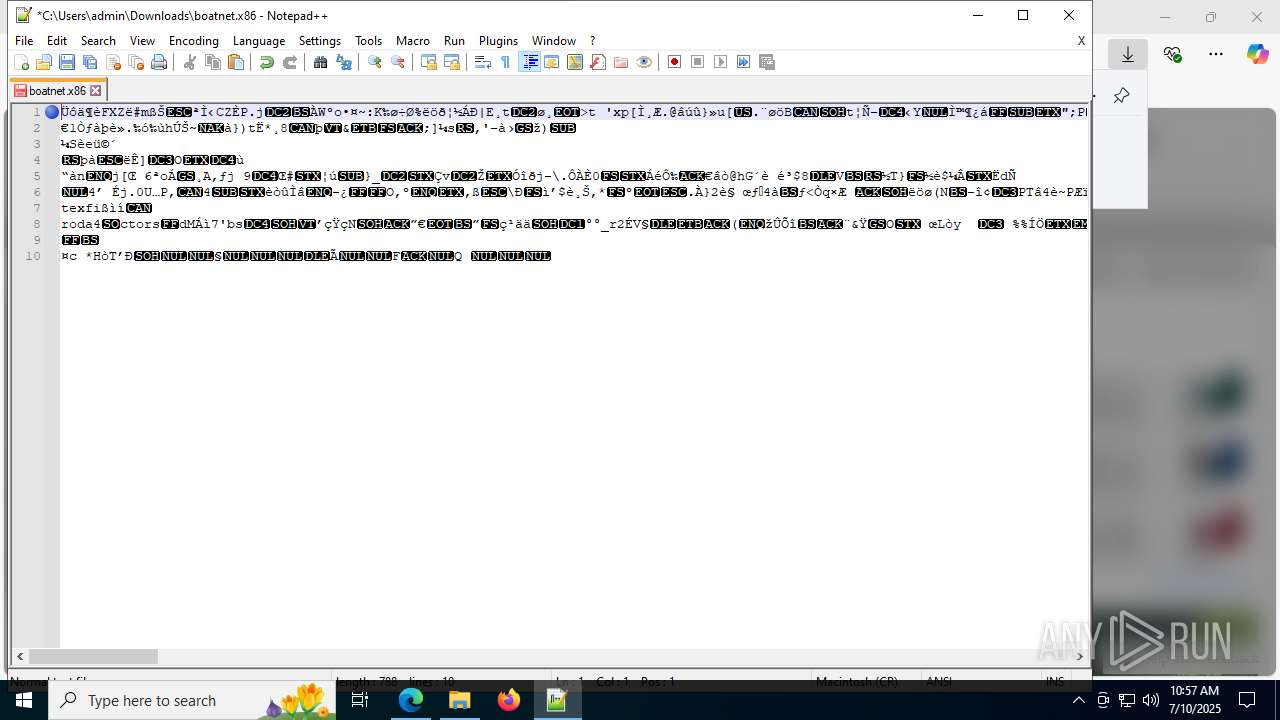The image size is (1280, 720).
Task: Redo the last undone edit
Action: pyautogui.click(x=289, y=62)
